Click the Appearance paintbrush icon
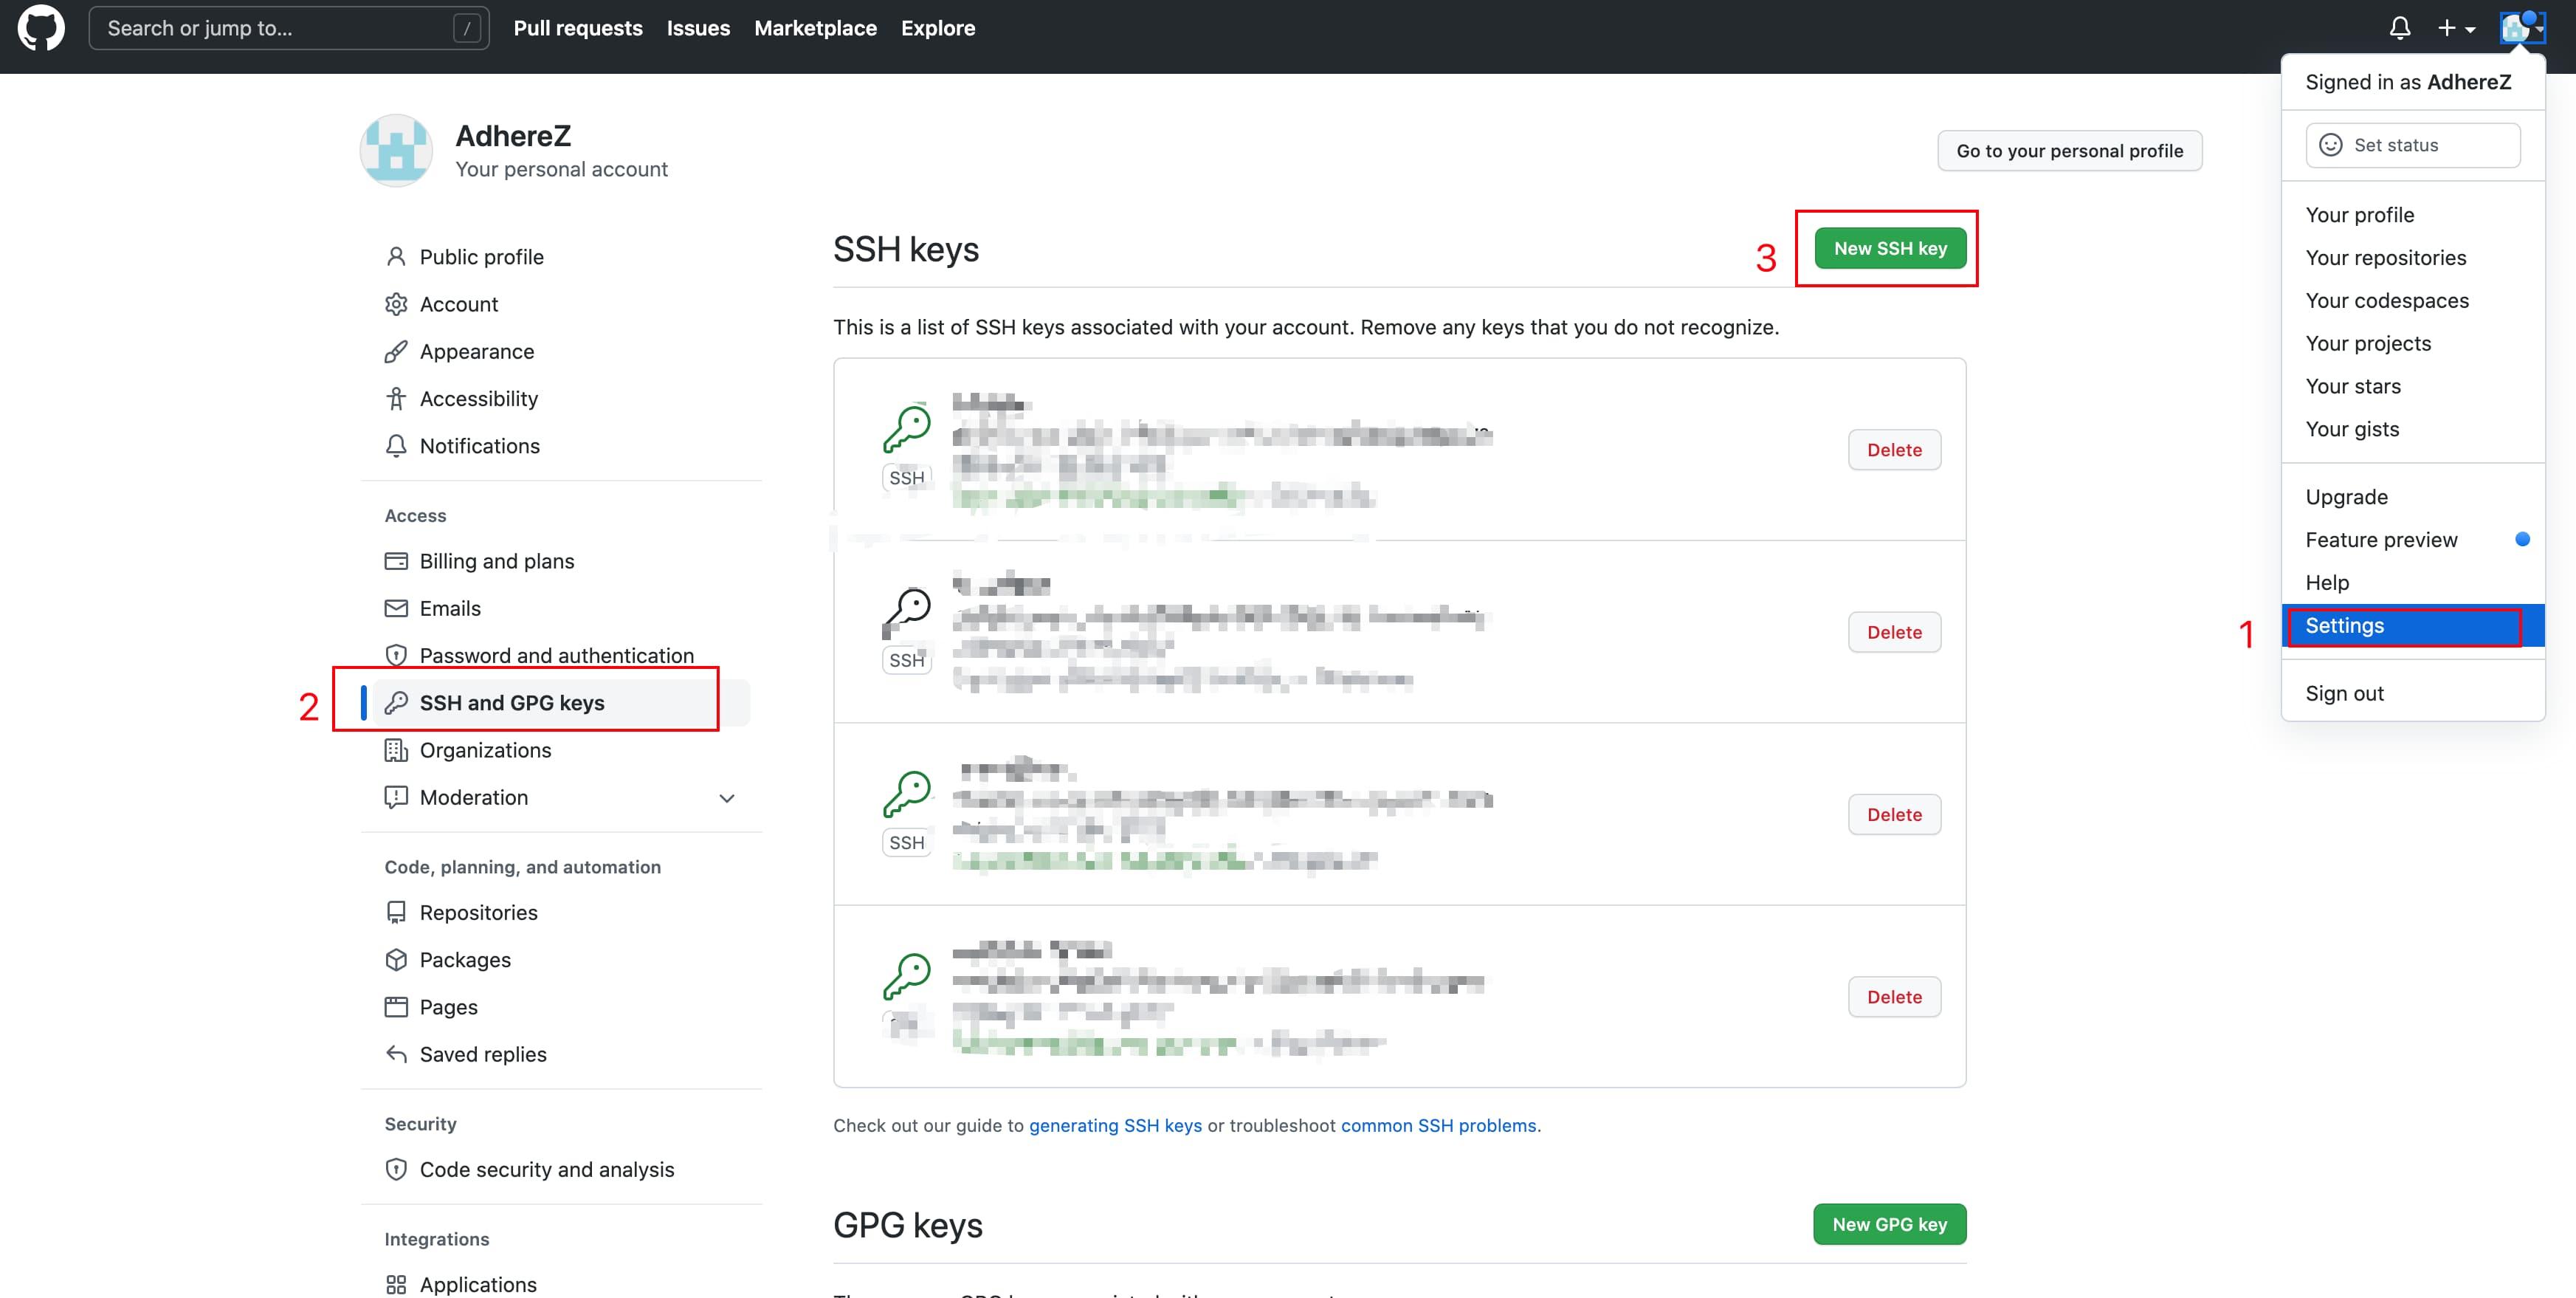Screen dimensions: 2576x1298 click(396, 351)
